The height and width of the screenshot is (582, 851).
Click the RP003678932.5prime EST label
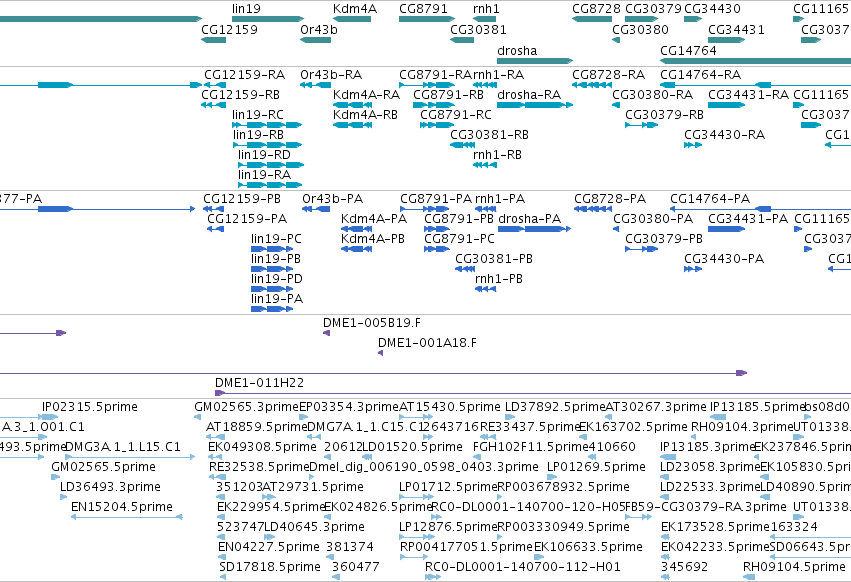(563, 486)
